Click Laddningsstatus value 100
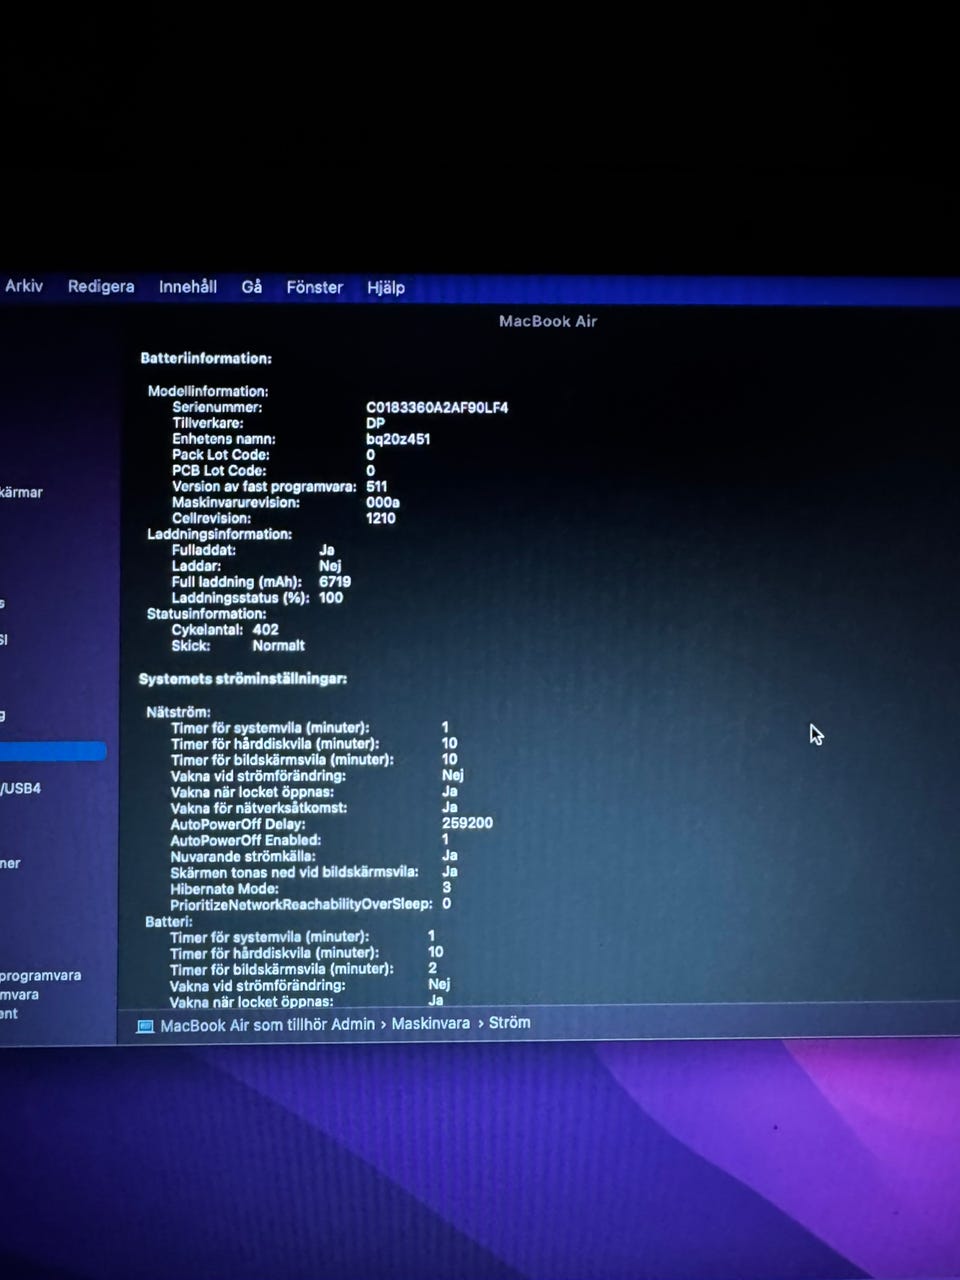Image resolution: width=960 pixels, height=1280 pixels. coord(331,597)
